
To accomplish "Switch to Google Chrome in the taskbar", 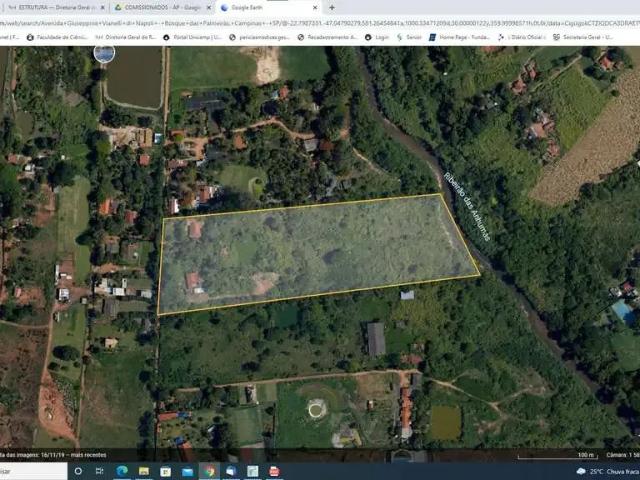I will pos(209,471).
